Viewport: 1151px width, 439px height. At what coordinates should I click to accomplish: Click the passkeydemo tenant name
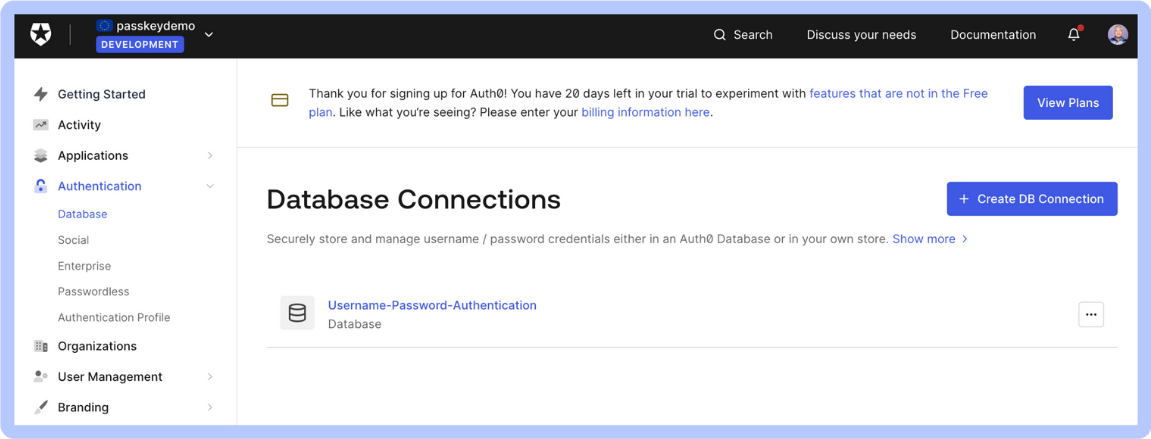click(156, 26)
